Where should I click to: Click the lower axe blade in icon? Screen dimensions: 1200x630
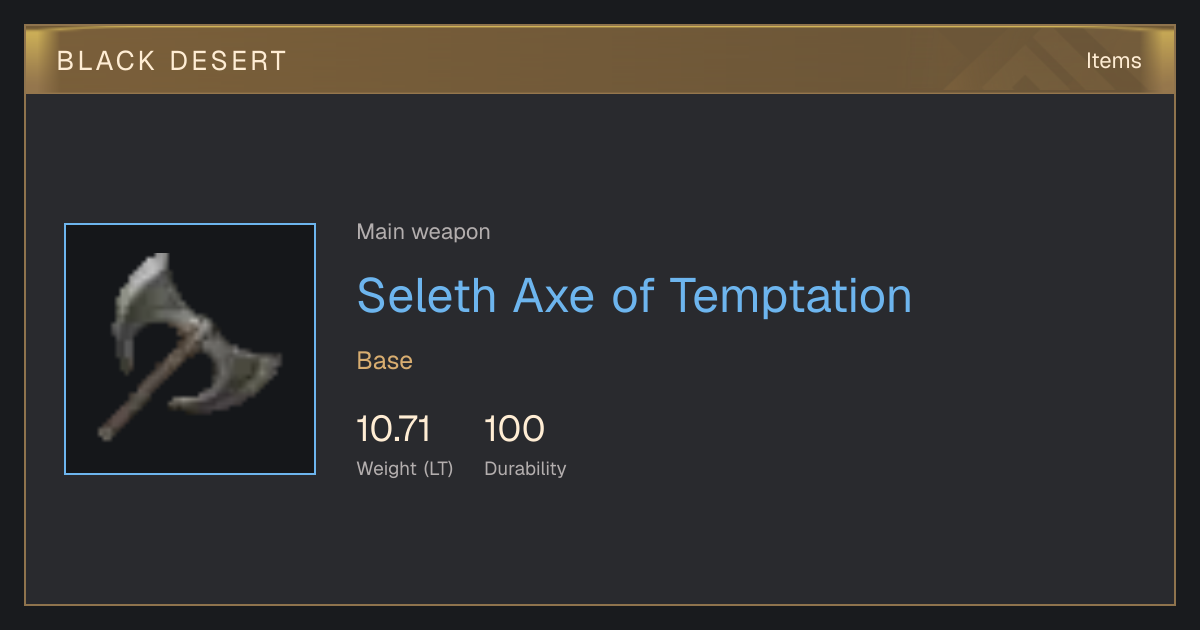tap(230, 381)
